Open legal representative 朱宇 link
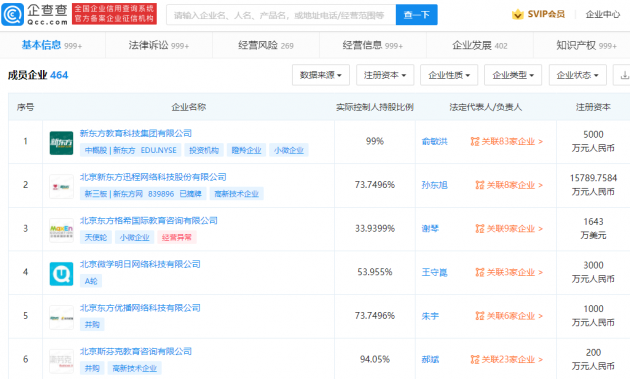 pos(430,316)
